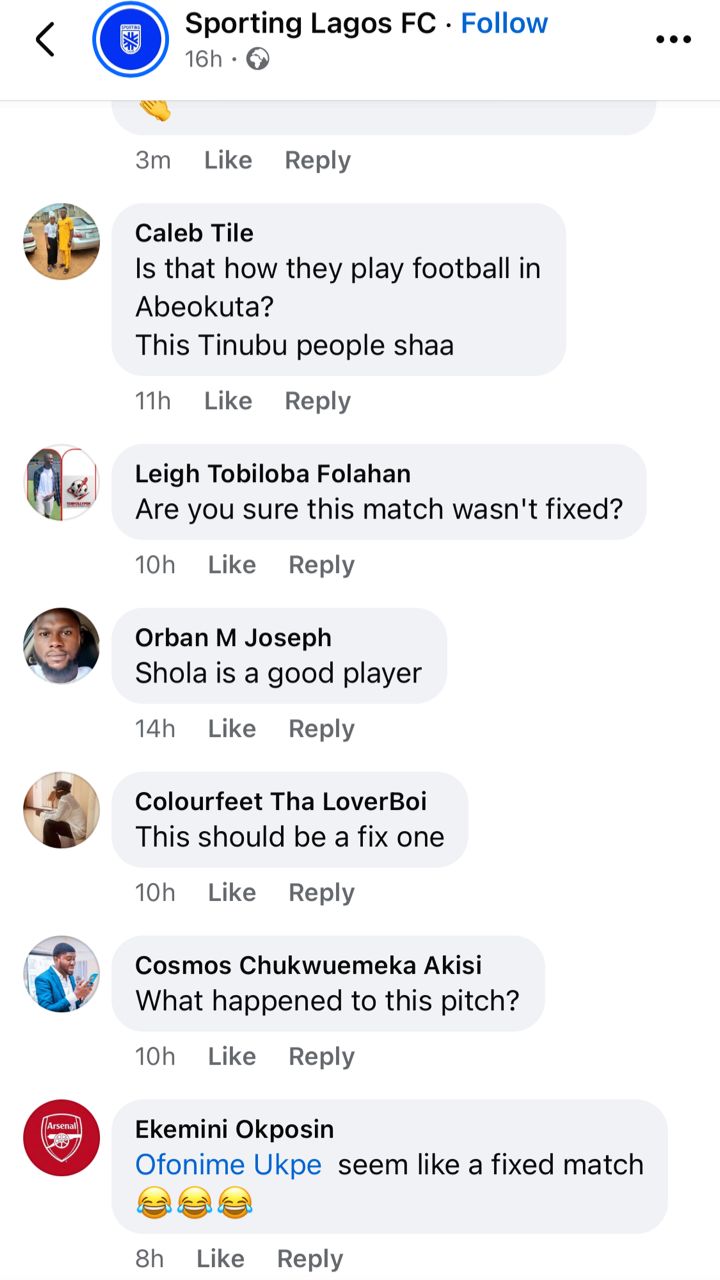Like Cosmos Chukwuemeka Akisi's comment

pos(232,1057)
